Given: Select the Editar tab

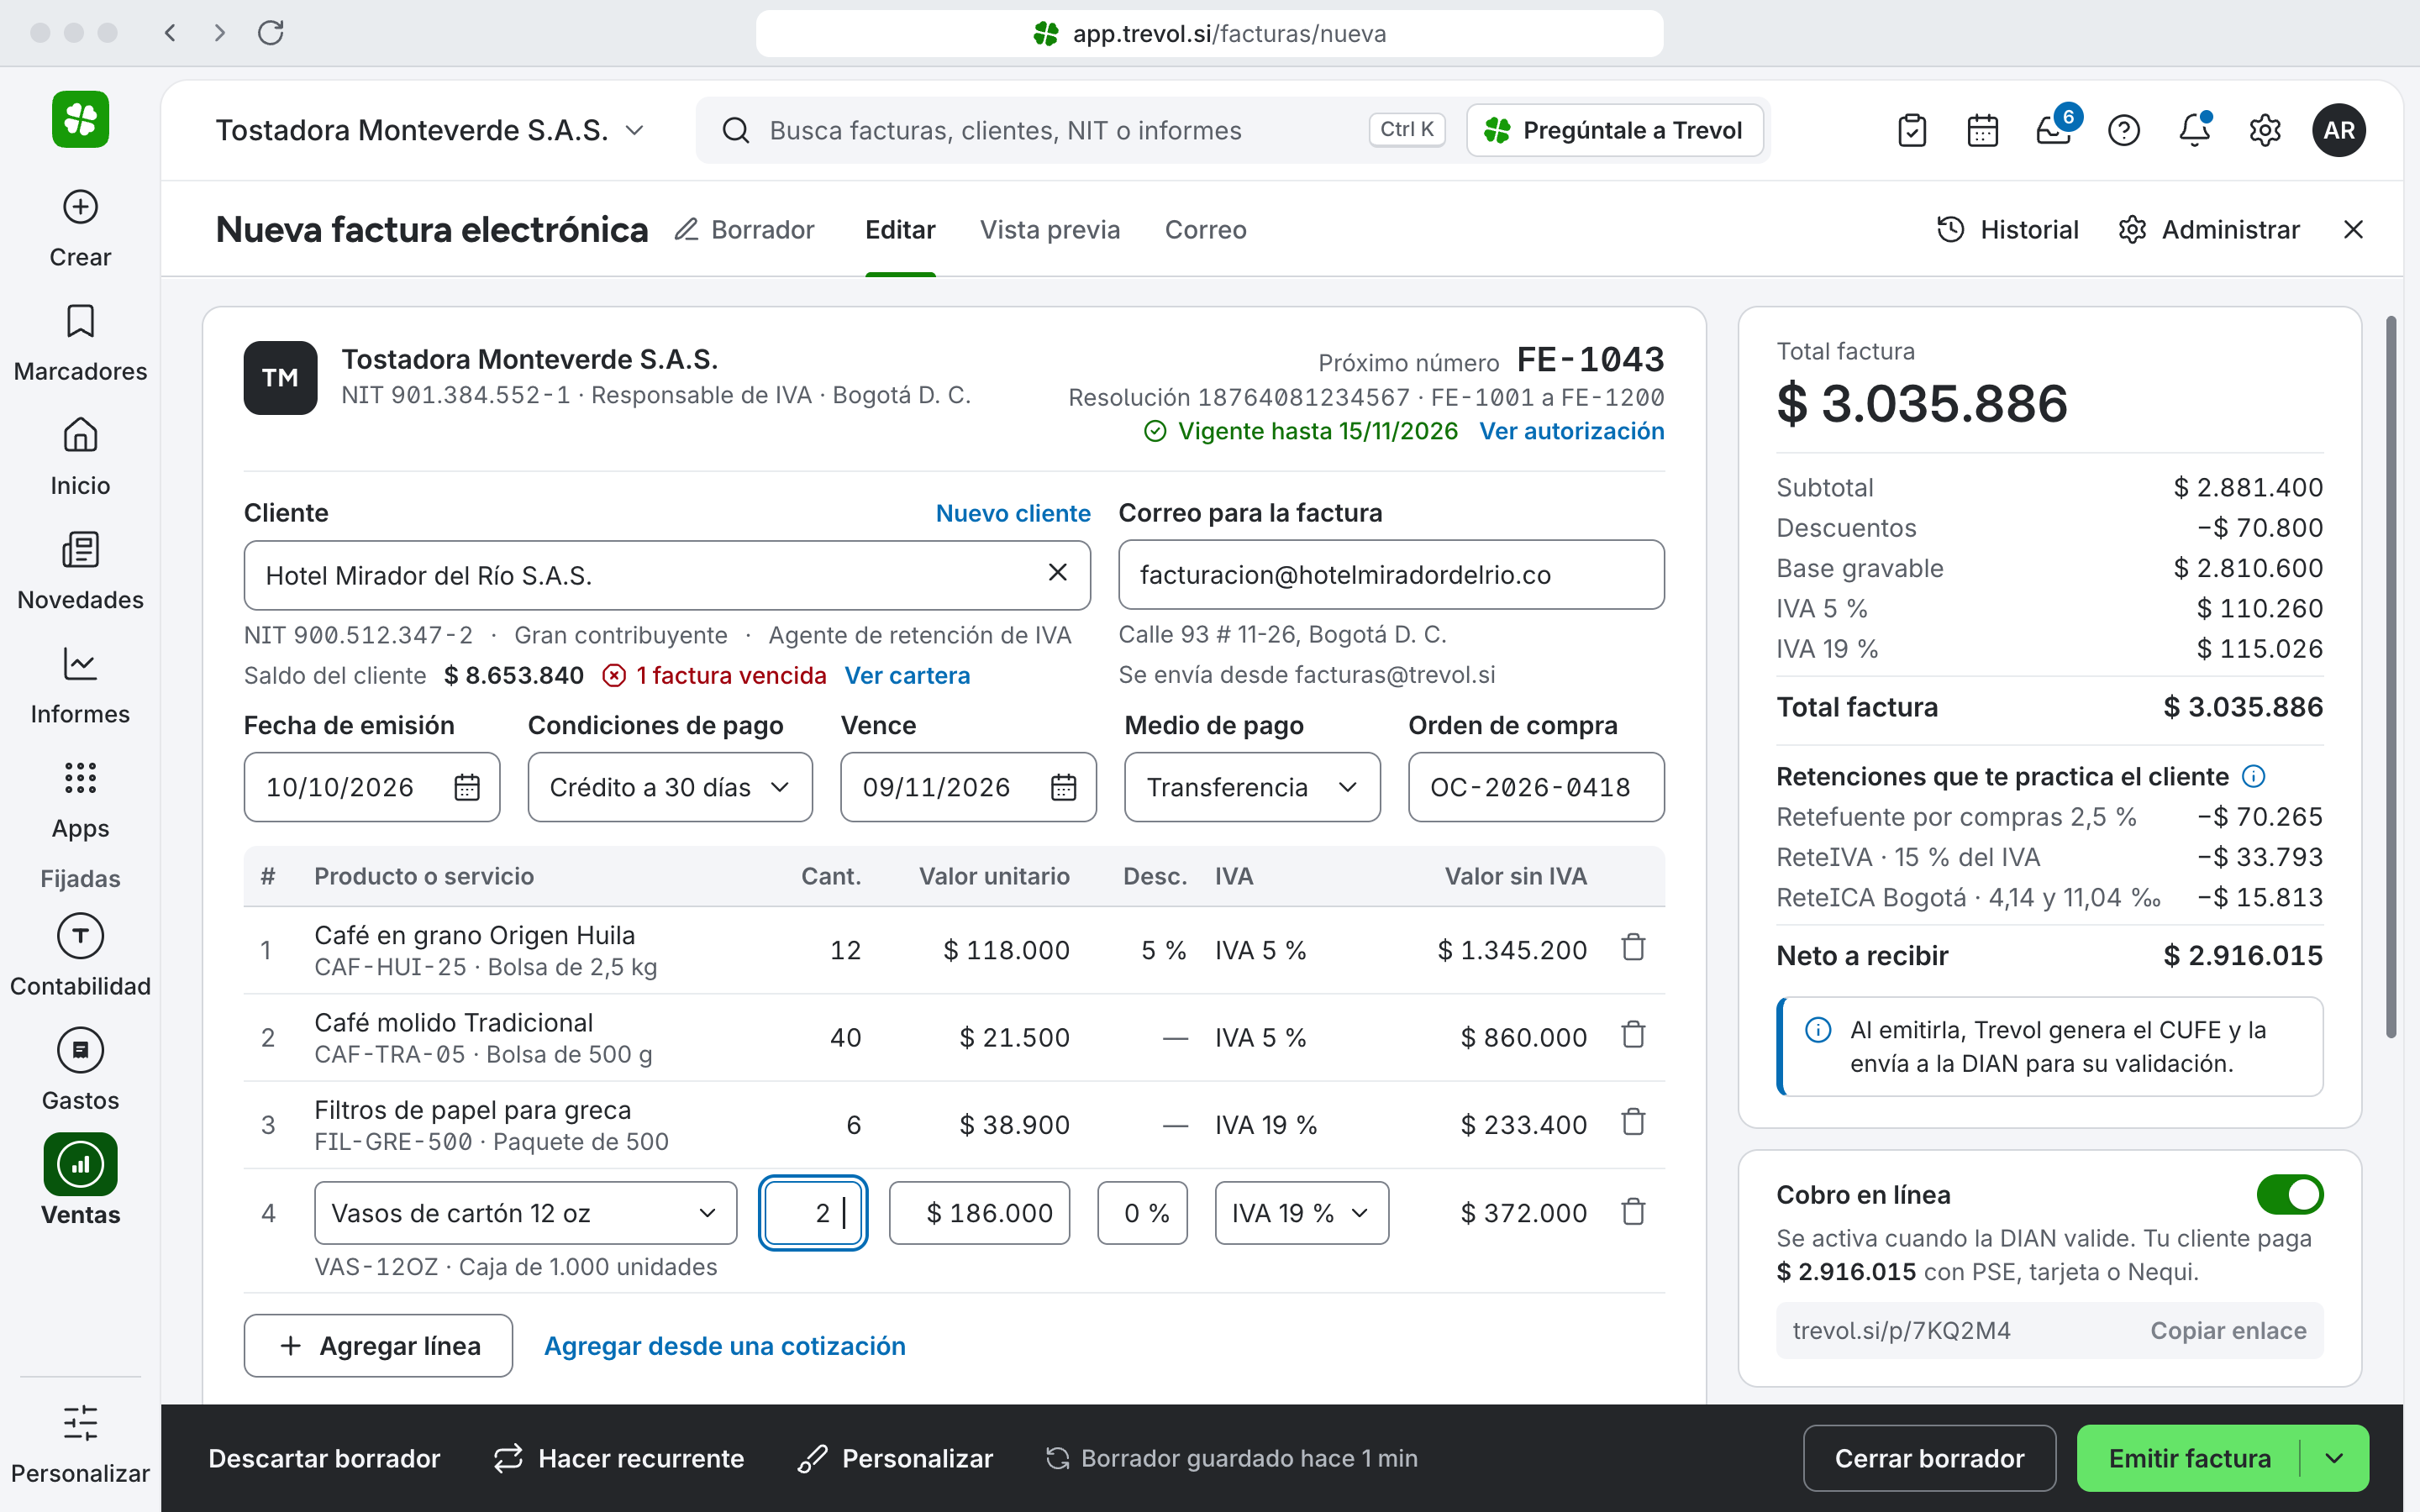Looking at the screenshot, I should 900,230.
